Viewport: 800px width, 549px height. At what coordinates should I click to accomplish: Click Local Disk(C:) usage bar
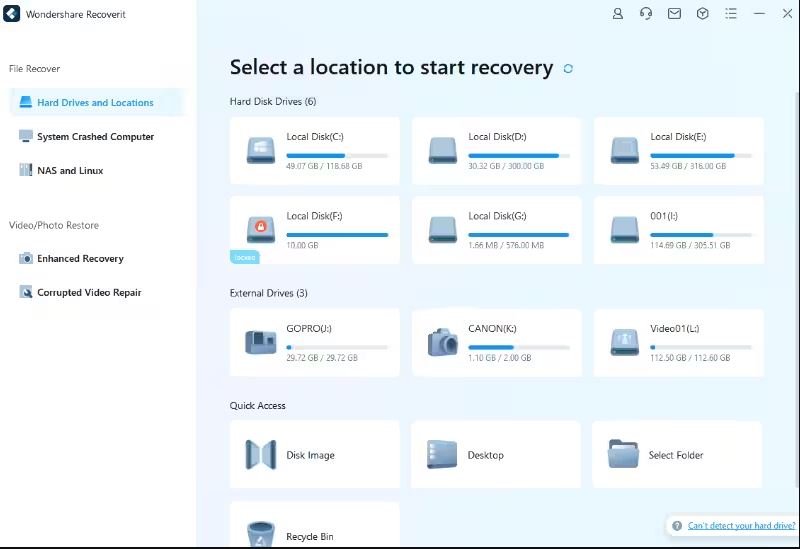click(337, 156)
